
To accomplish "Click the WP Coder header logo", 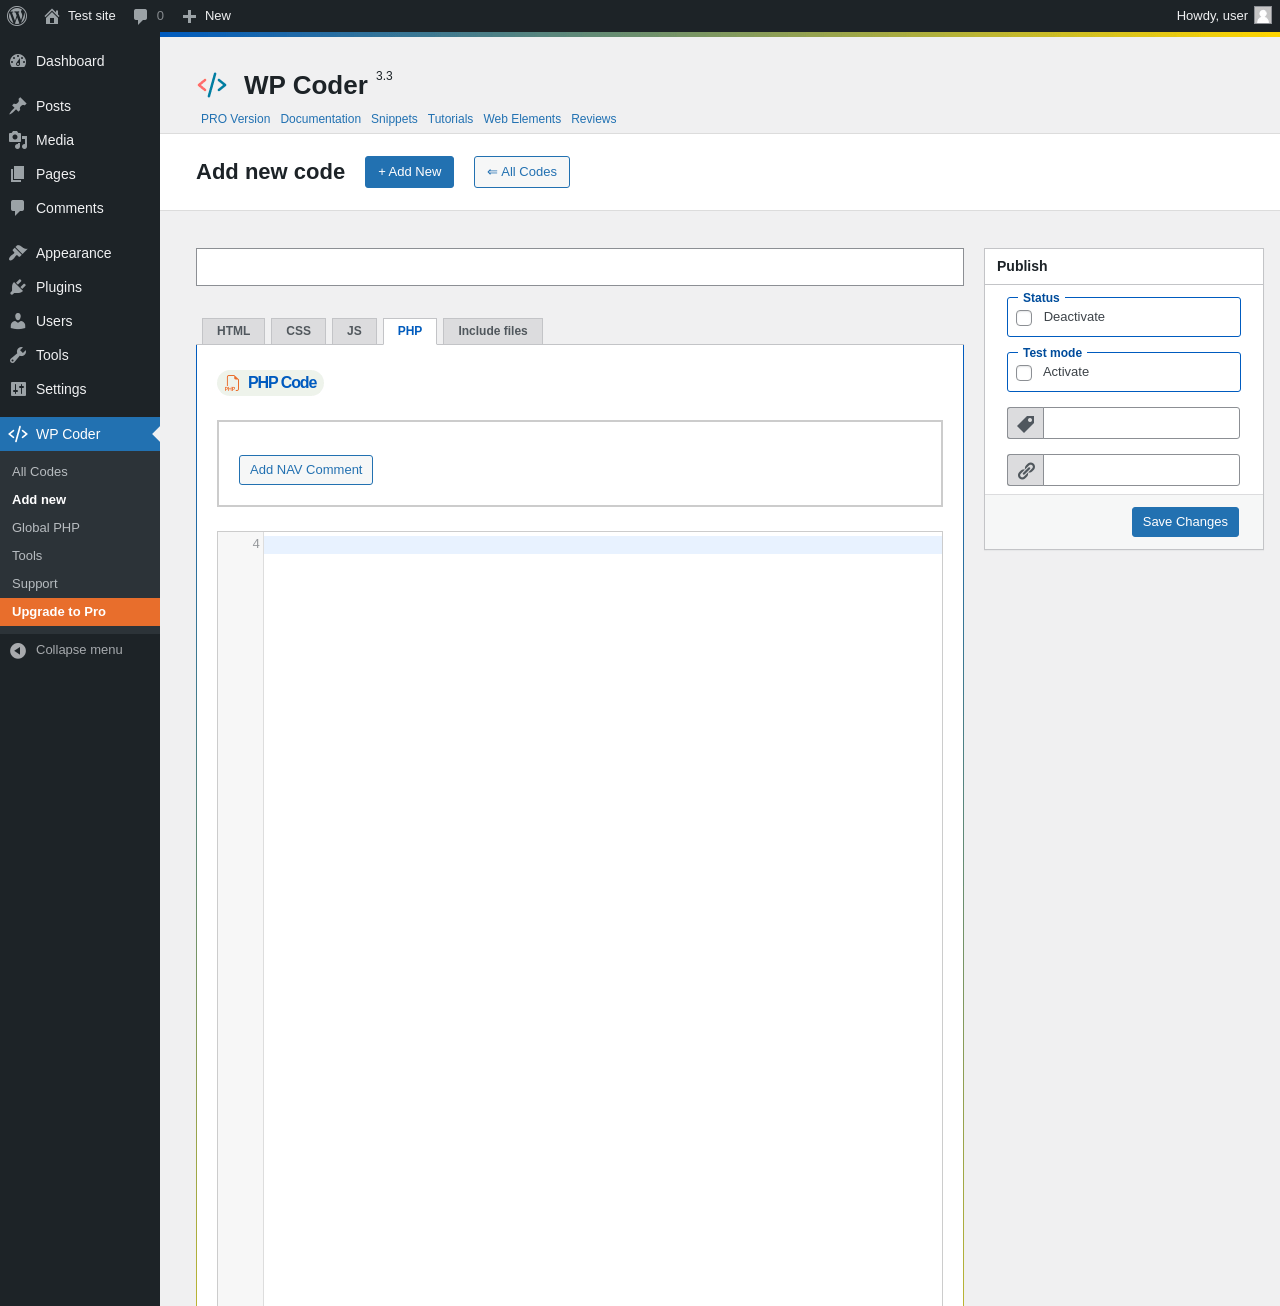I will click(212, 85).
